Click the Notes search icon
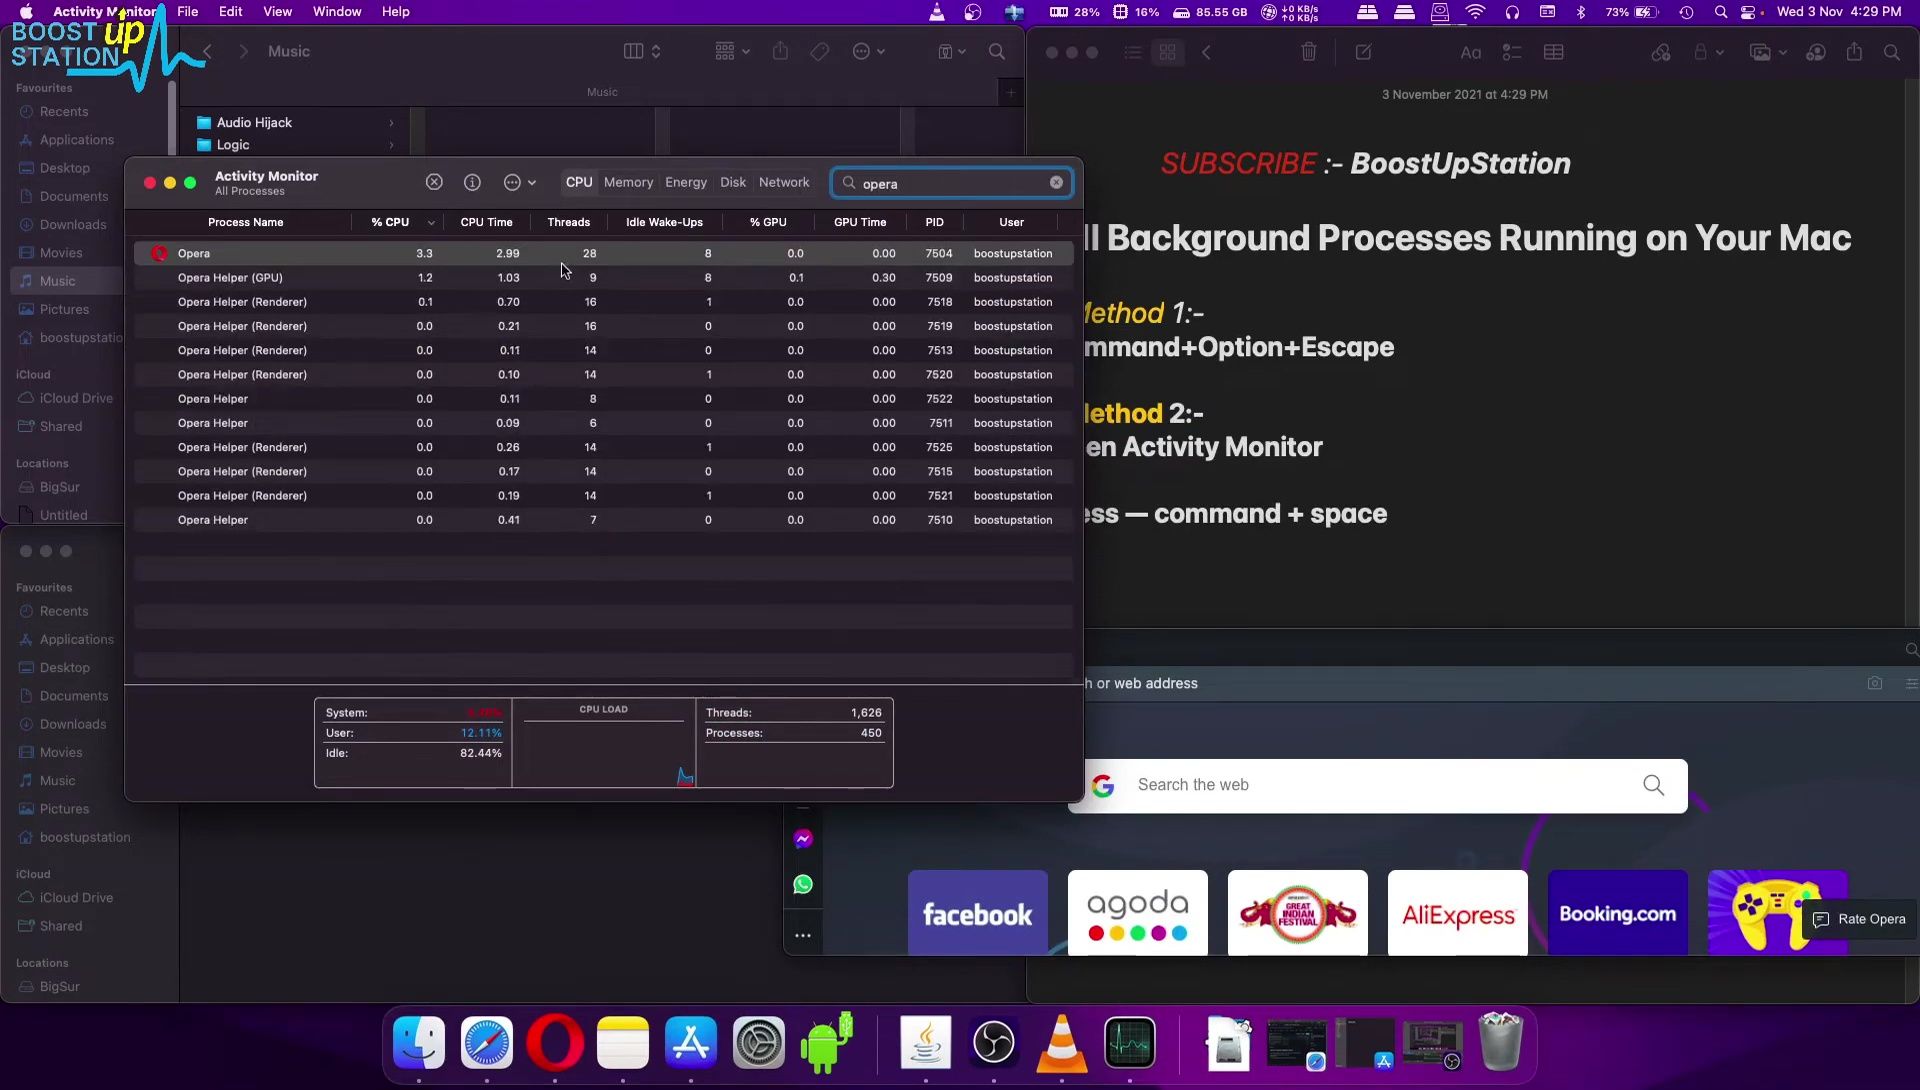The height and width of the screenshot is (1090, 1920). 1891,52
